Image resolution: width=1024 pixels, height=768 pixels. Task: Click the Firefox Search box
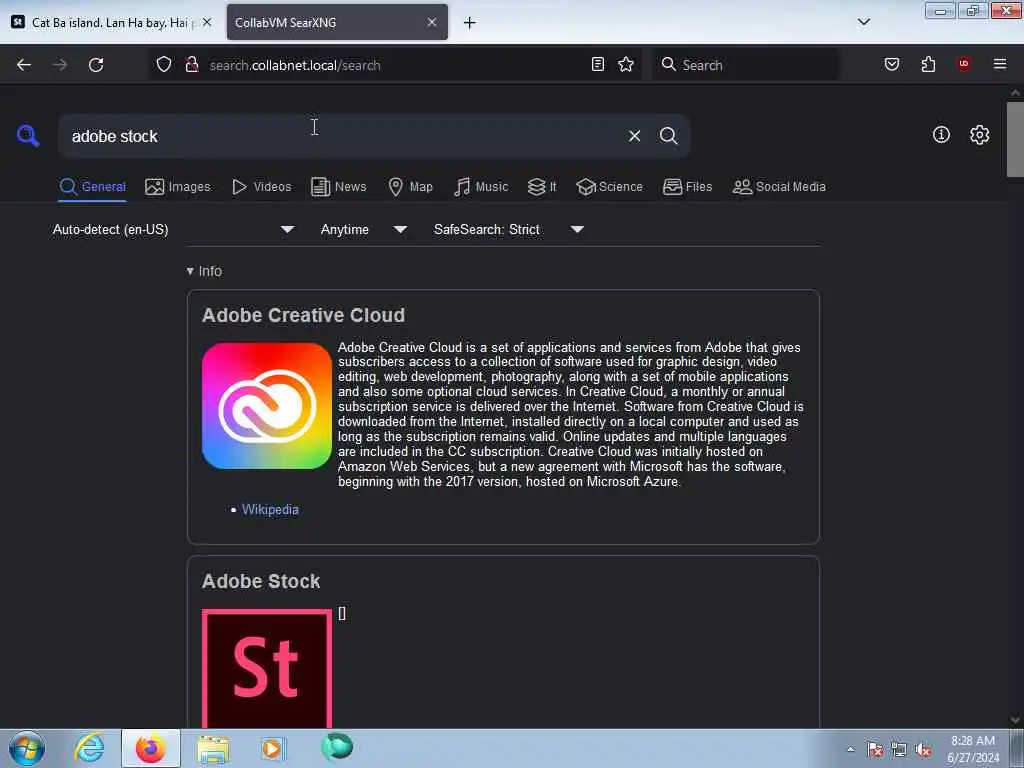744,65
